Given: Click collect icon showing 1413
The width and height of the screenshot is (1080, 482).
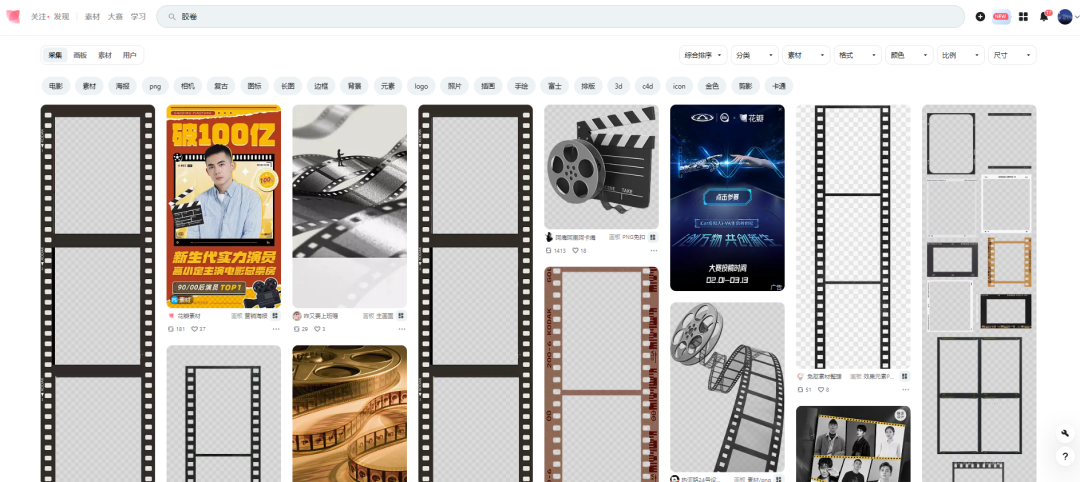Looking at the screenshot, I should (549, 250).
